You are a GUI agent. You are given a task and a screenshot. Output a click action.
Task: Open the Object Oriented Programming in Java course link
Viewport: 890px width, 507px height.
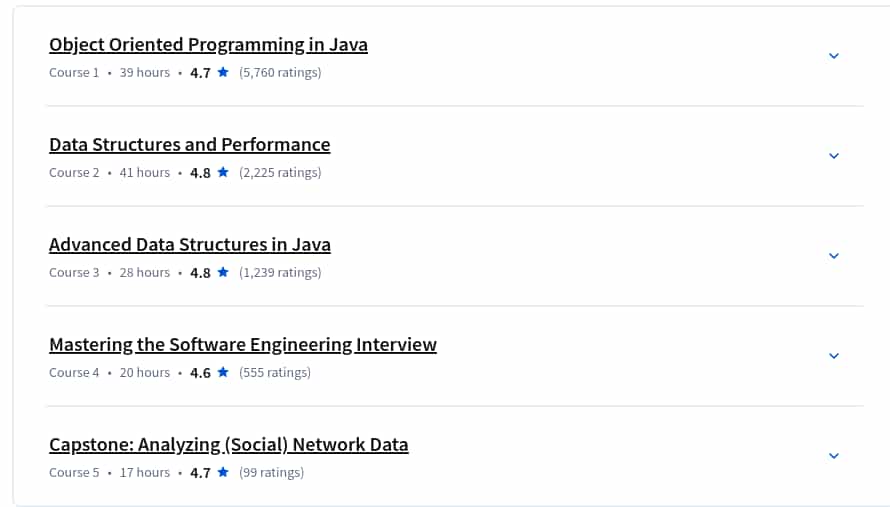point(208,45)
